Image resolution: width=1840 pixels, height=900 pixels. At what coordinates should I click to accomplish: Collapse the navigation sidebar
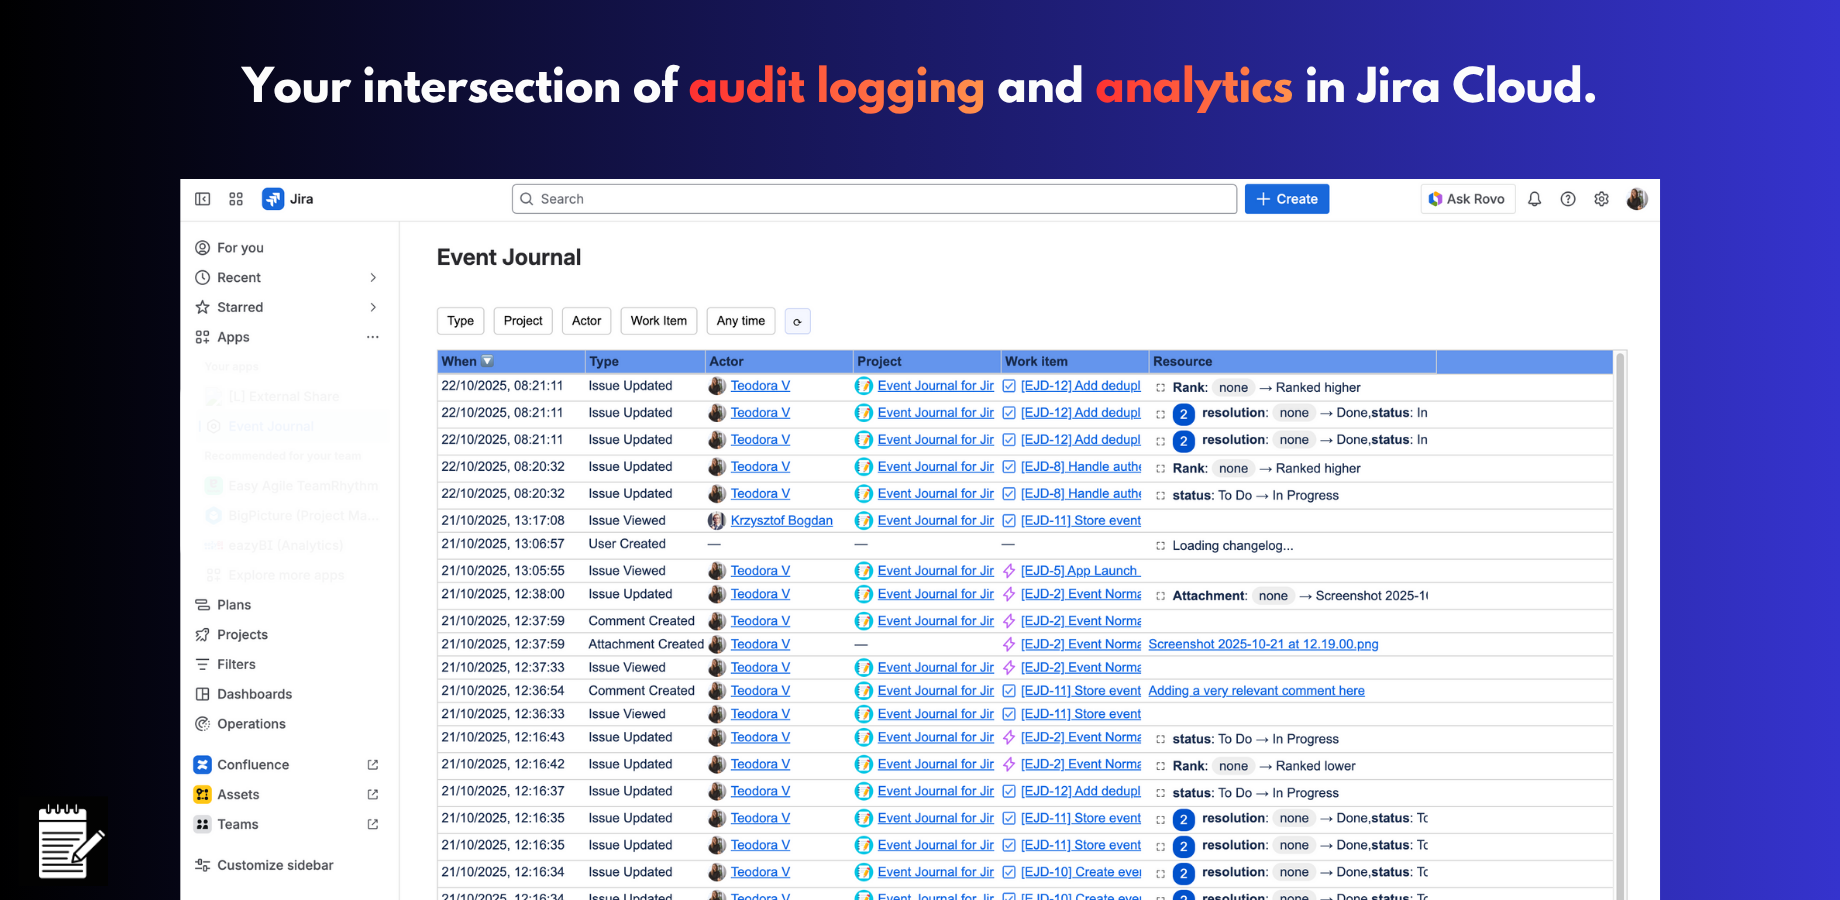pos(202,198)
